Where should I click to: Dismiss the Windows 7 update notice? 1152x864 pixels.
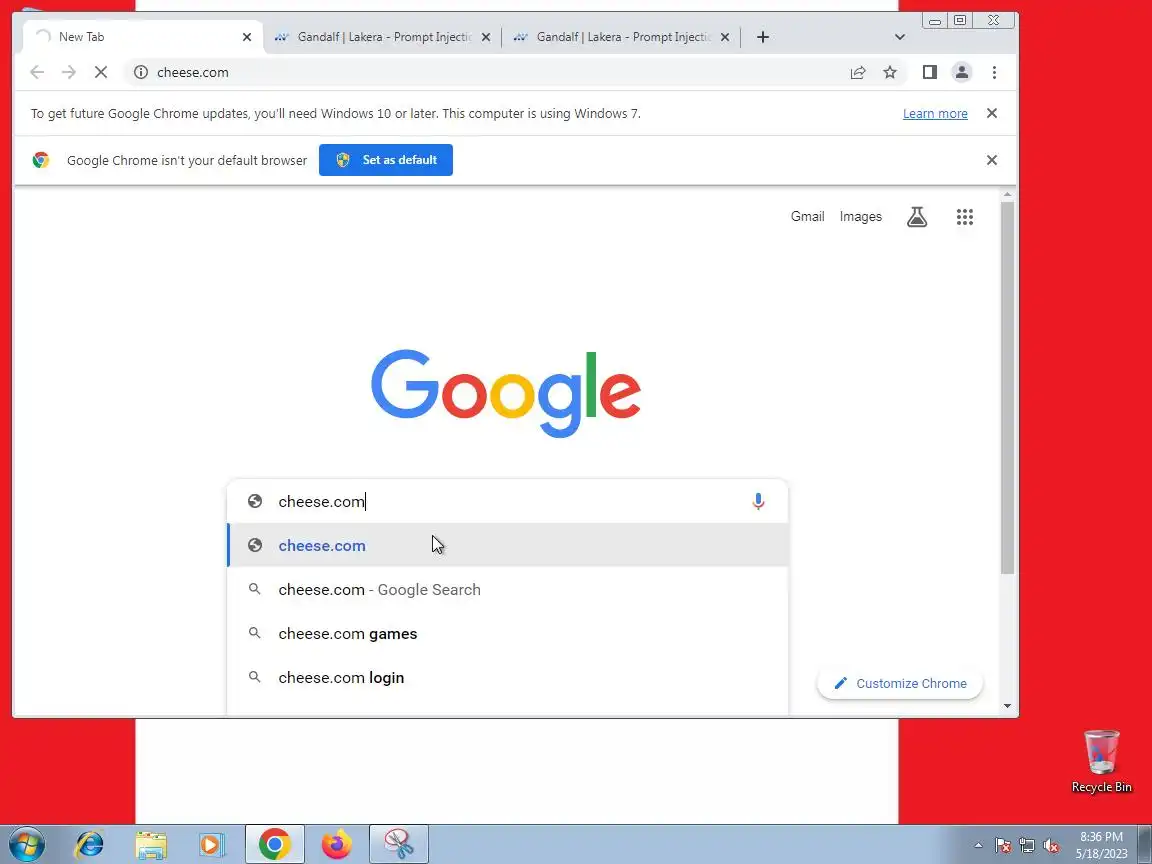992,113
